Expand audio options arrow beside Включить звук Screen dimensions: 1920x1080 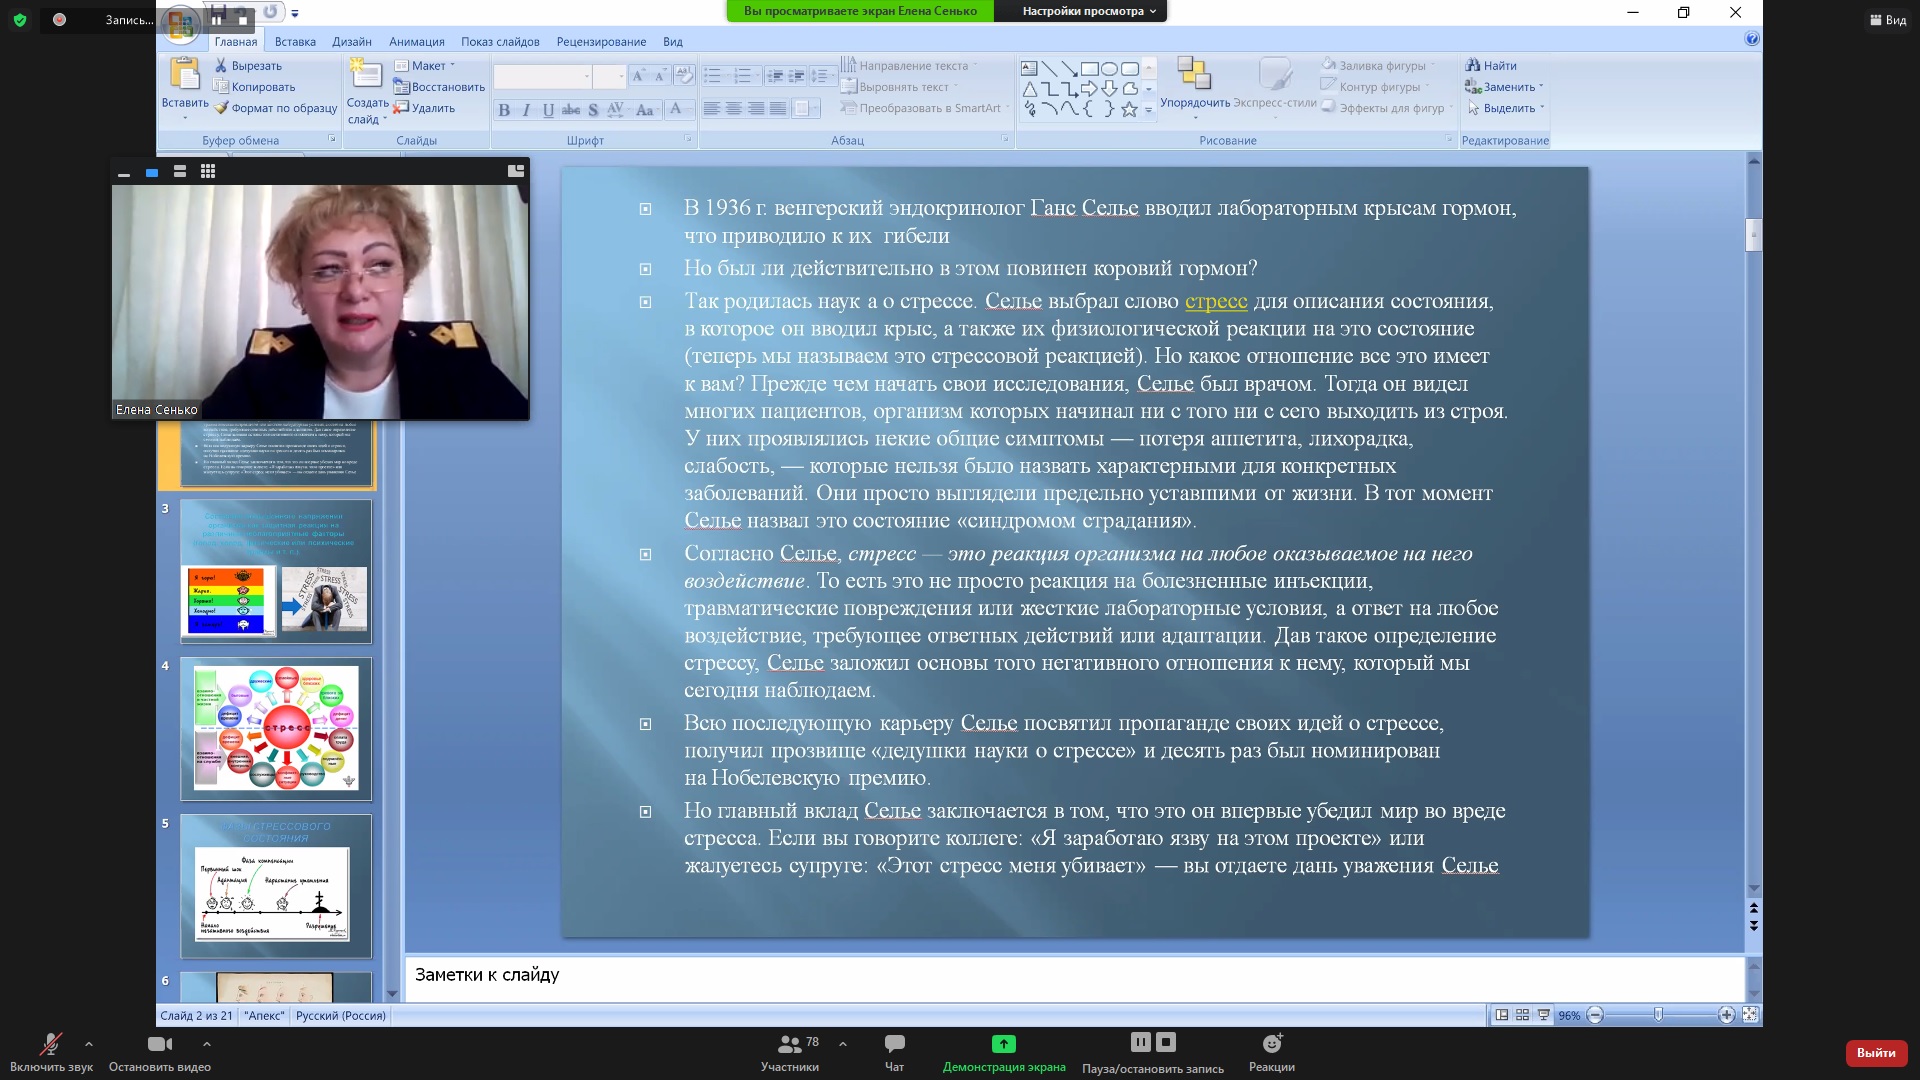tap(89, 1044)
